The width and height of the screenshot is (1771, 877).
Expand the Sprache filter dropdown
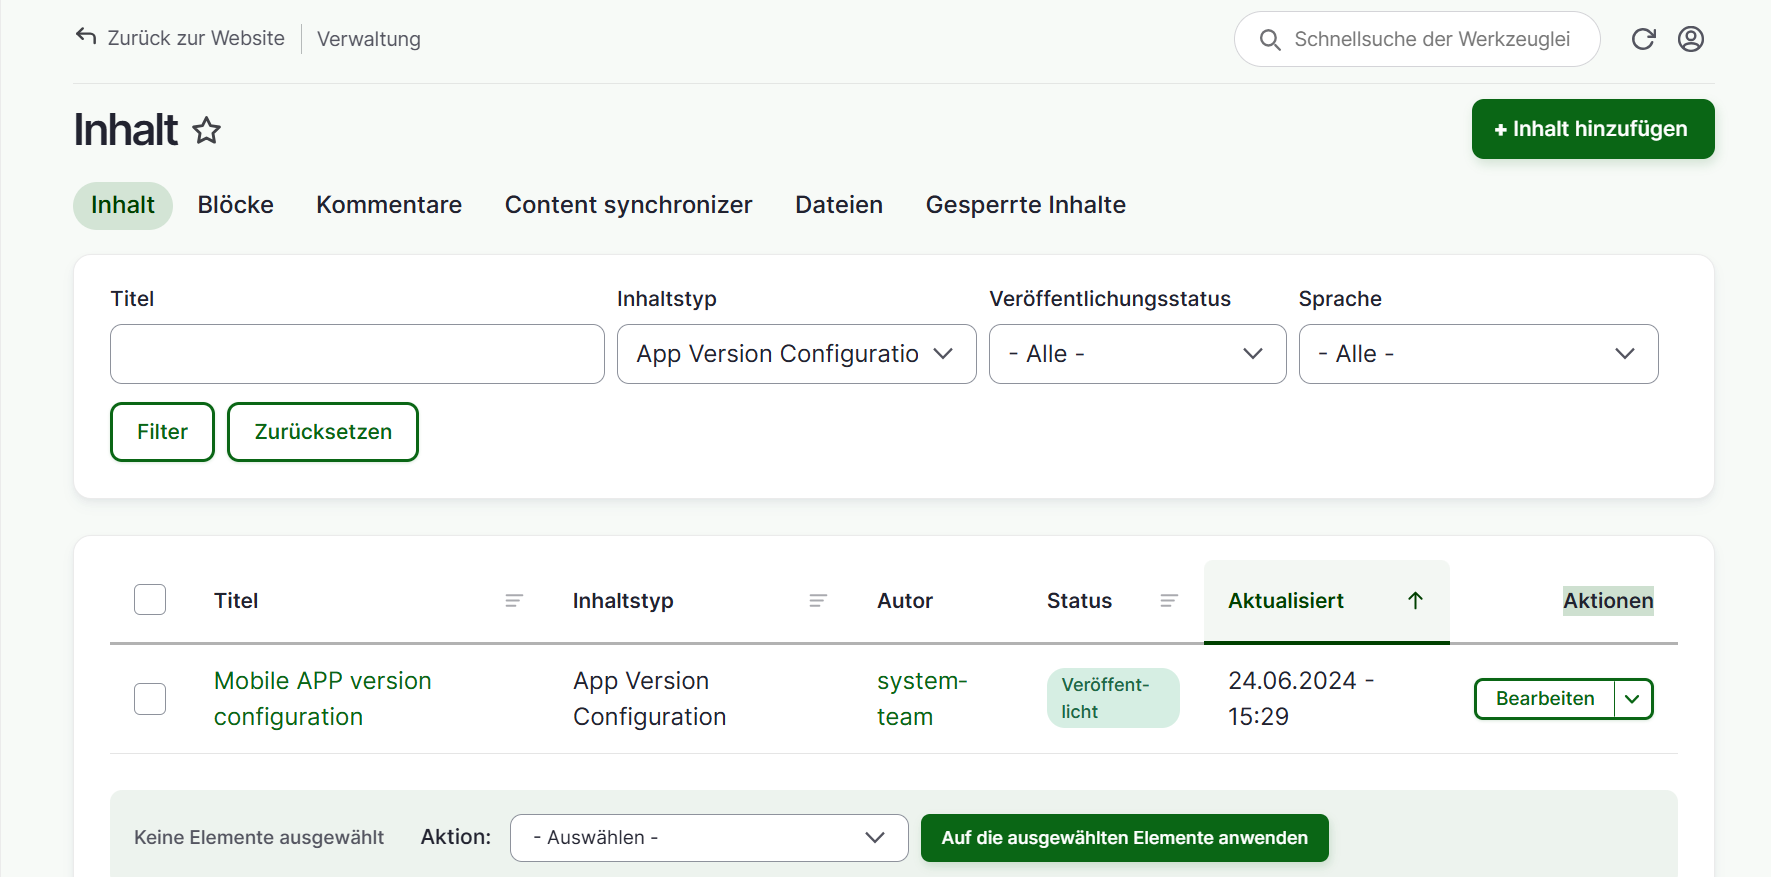(1477, 354)
